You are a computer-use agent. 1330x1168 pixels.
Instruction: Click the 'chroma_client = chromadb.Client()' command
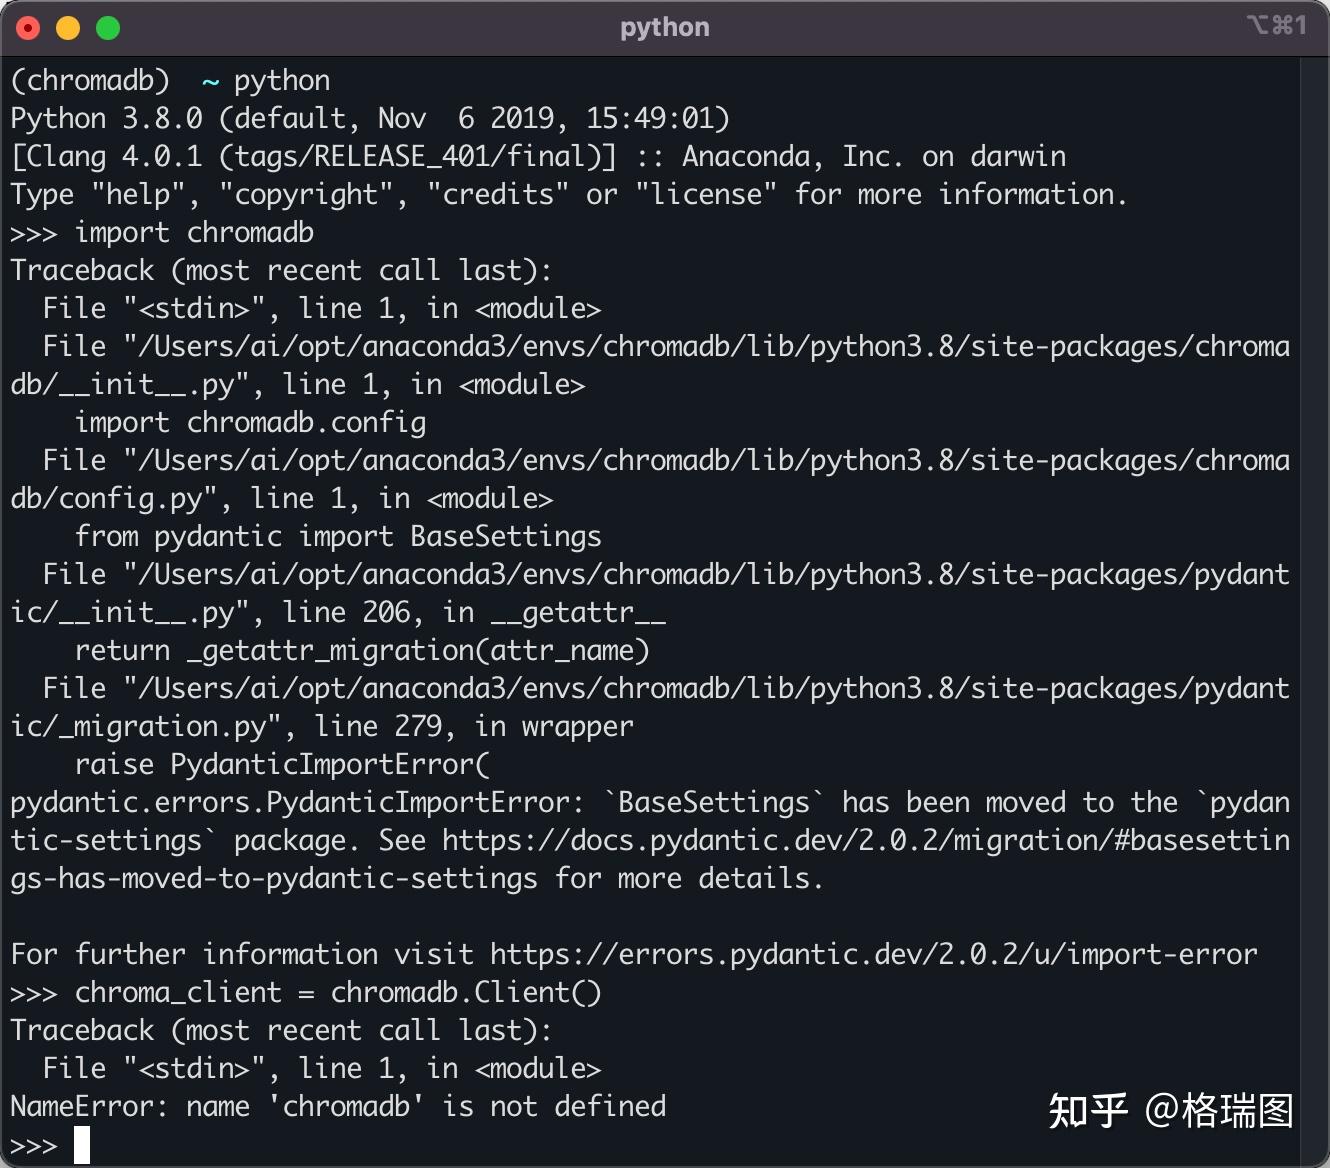(x=338, y=993)
